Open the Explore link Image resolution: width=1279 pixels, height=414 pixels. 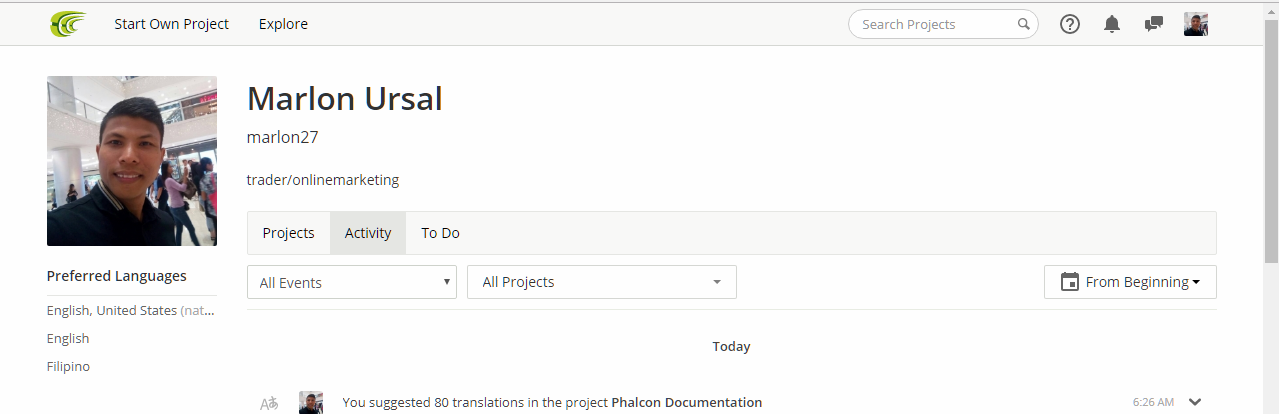pos(283,24)
